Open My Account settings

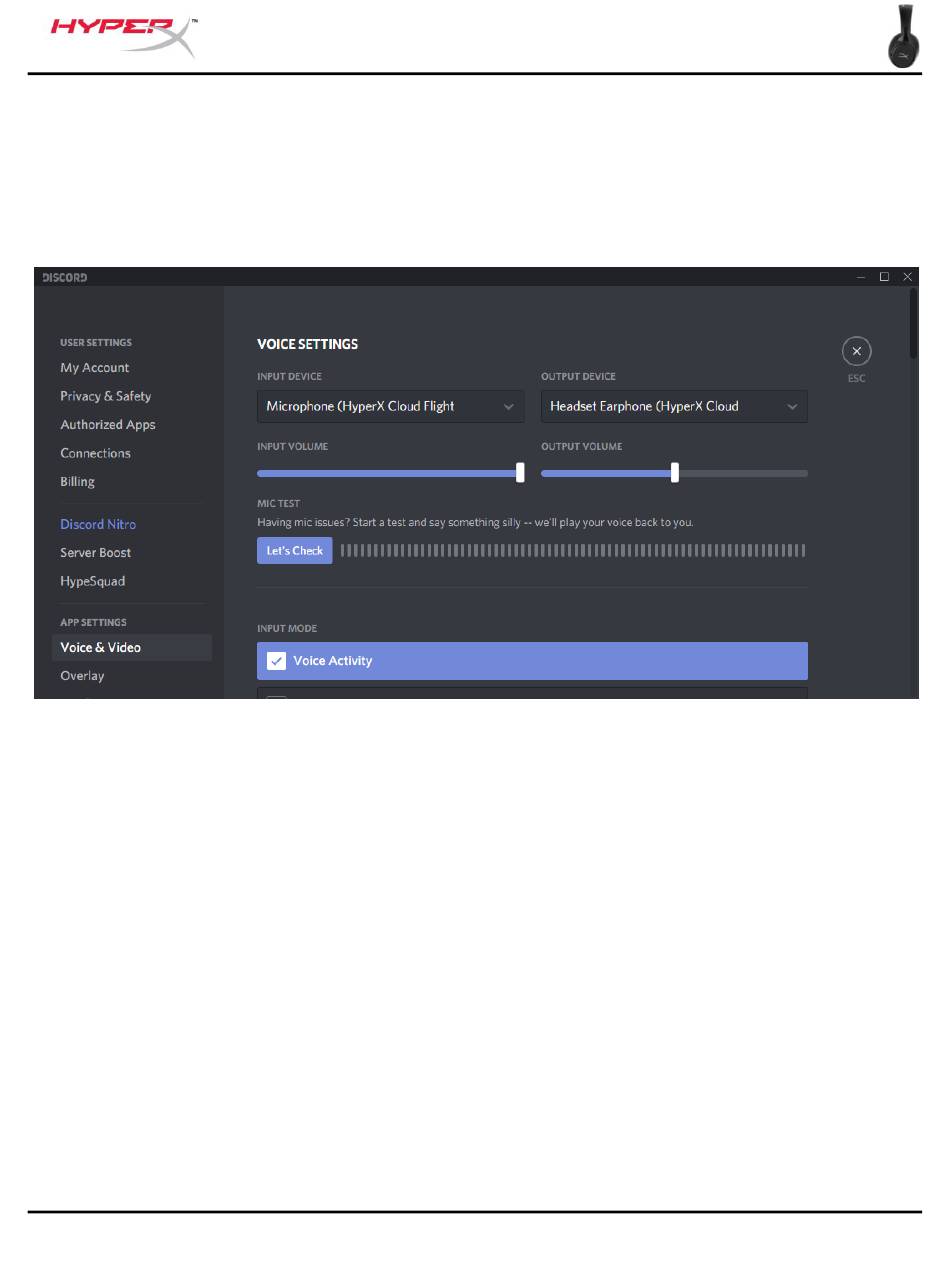[95, 368]
